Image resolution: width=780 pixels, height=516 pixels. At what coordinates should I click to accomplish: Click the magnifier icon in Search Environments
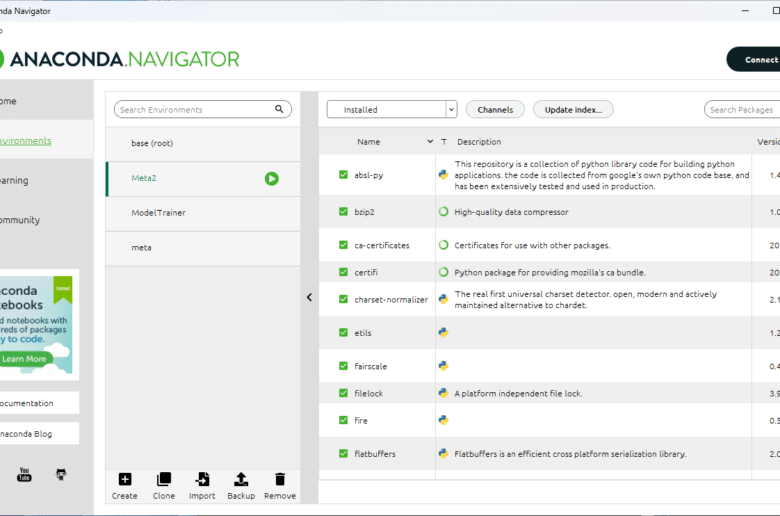point(279,109)
